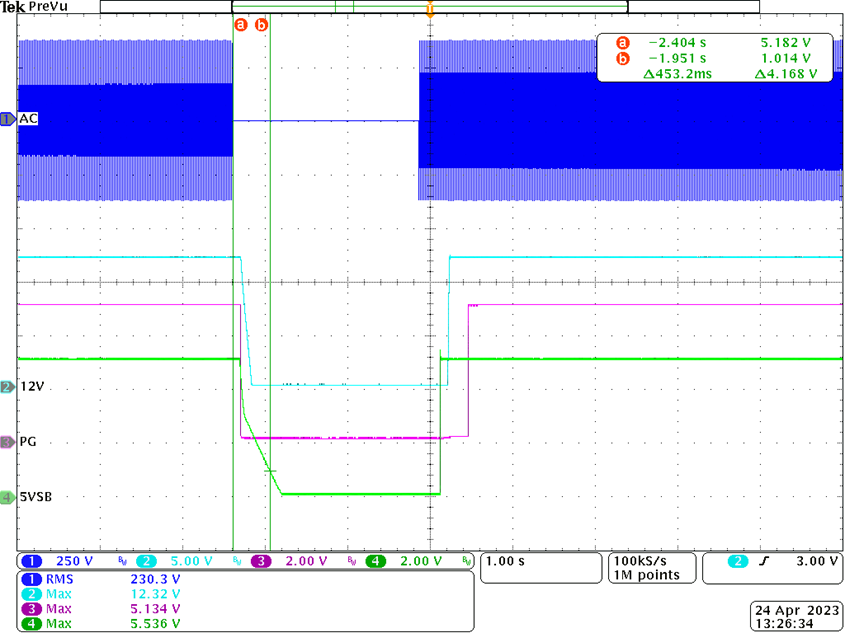Click the date 24 Apr 2023 readout
Viewport: 845px width, 633px height.
798,611
